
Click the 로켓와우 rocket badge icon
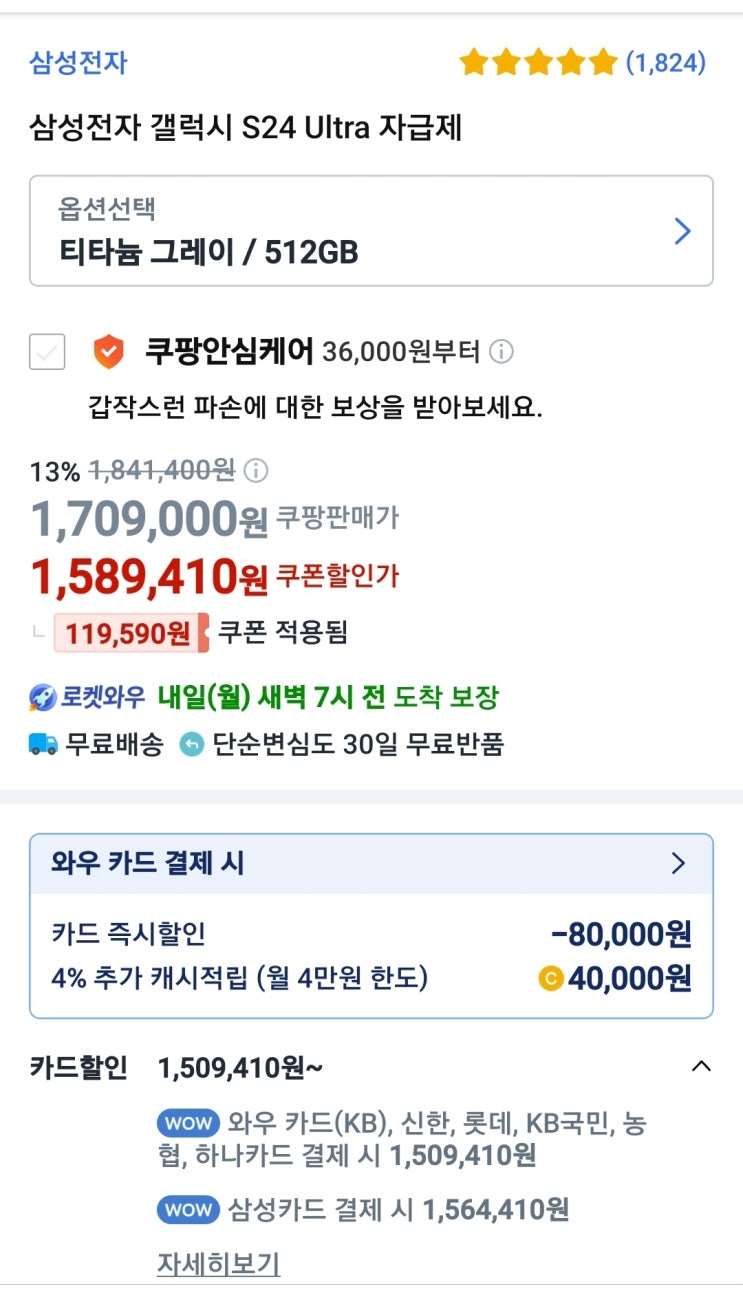pos(43,698)
